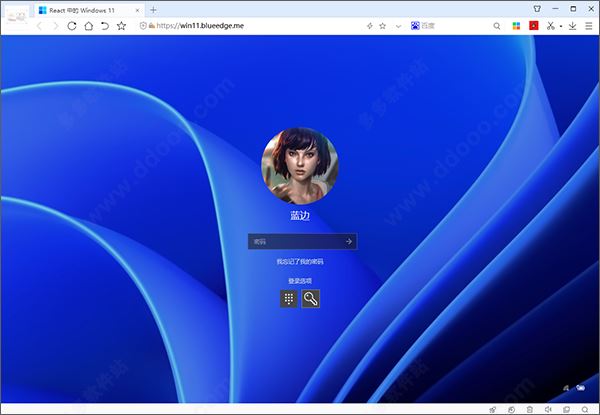Open the colorful four-square apps icon

516,26
